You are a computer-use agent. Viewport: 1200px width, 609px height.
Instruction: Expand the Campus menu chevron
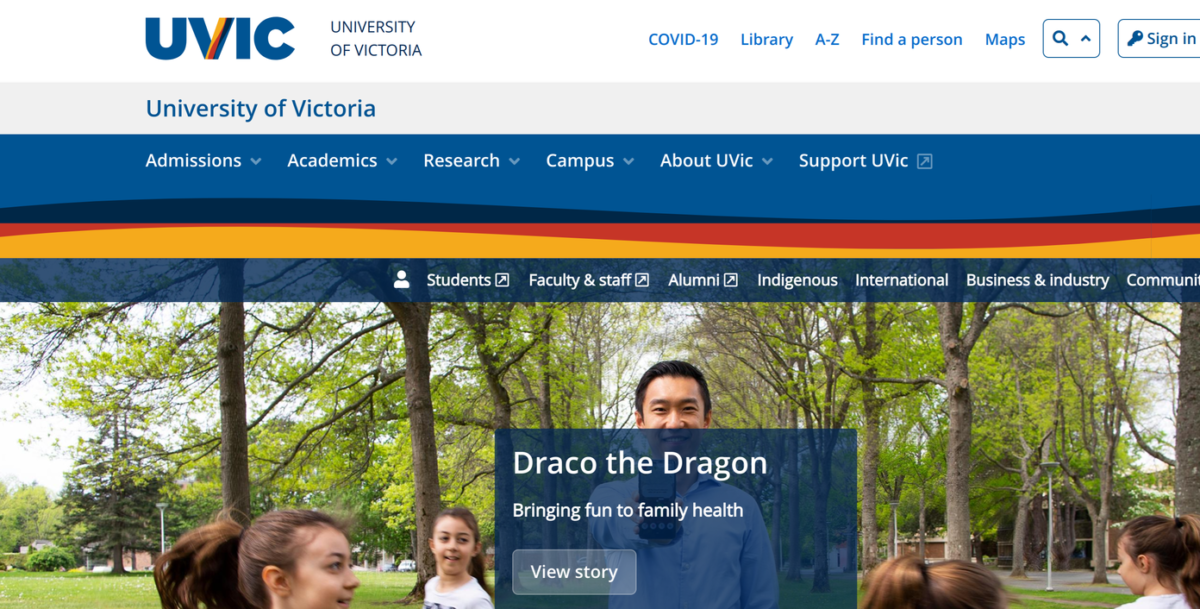[x=628, y=162]
